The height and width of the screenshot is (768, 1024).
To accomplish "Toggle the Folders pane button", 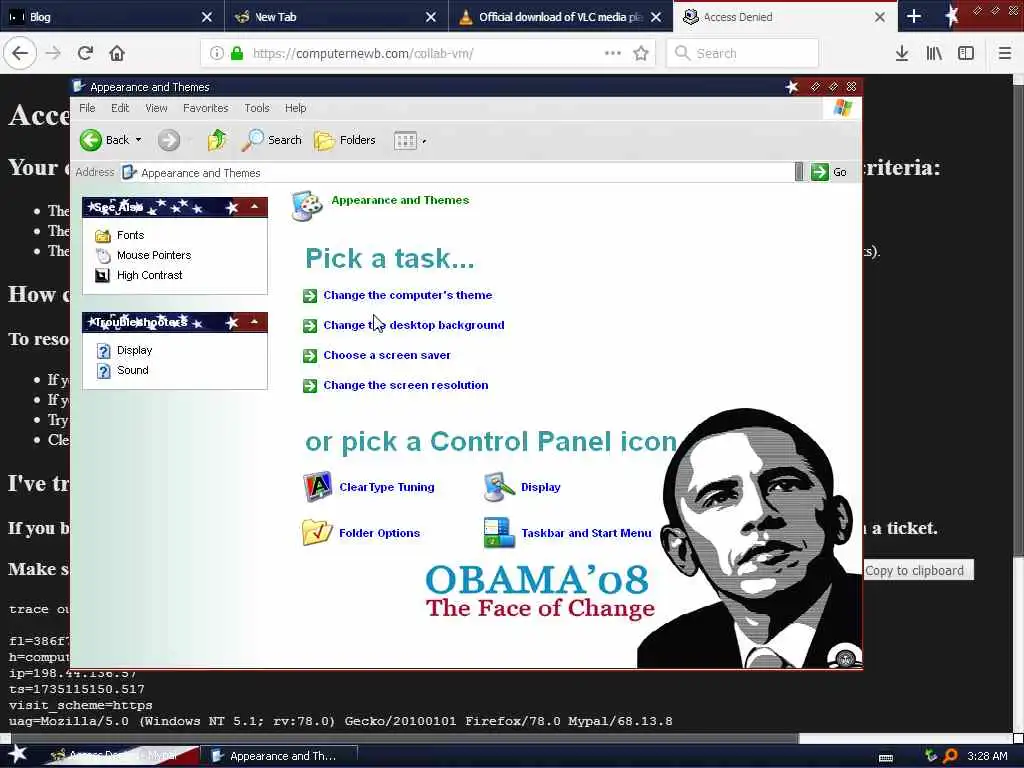I will coord(345,140).
